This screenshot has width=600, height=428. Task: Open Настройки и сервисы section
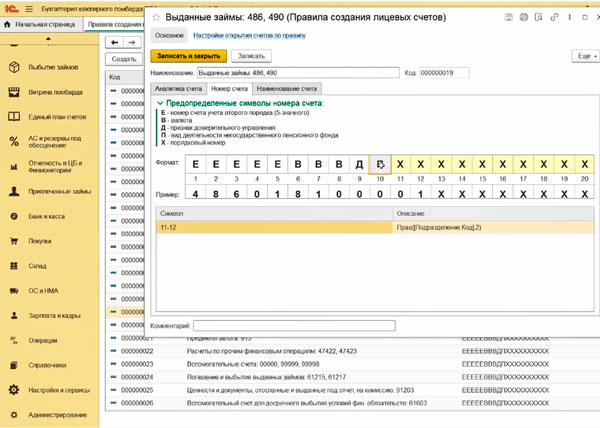[59, 389]
